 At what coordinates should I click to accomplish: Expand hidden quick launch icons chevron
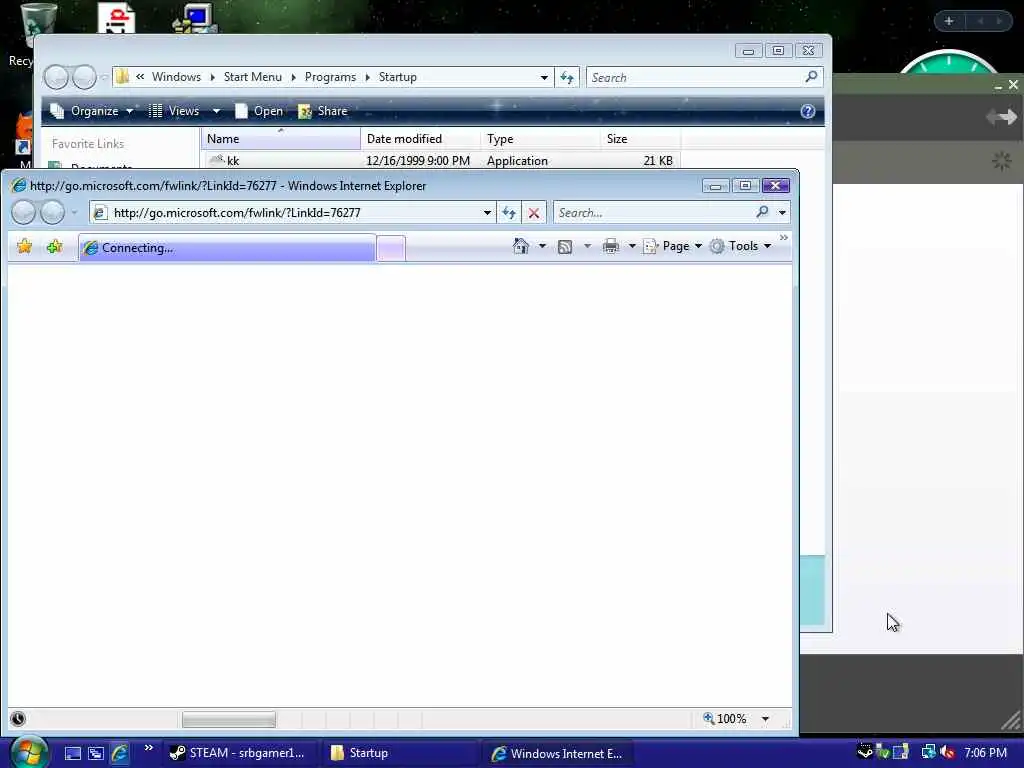148,748
